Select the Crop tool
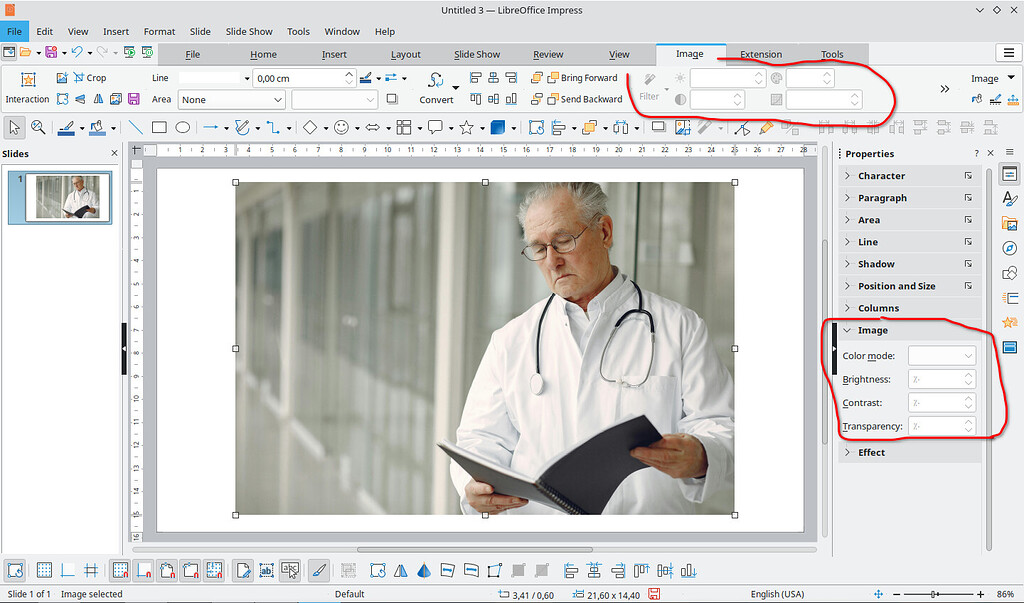This screenshot has height=603, width=1024. tap(88, 77)
